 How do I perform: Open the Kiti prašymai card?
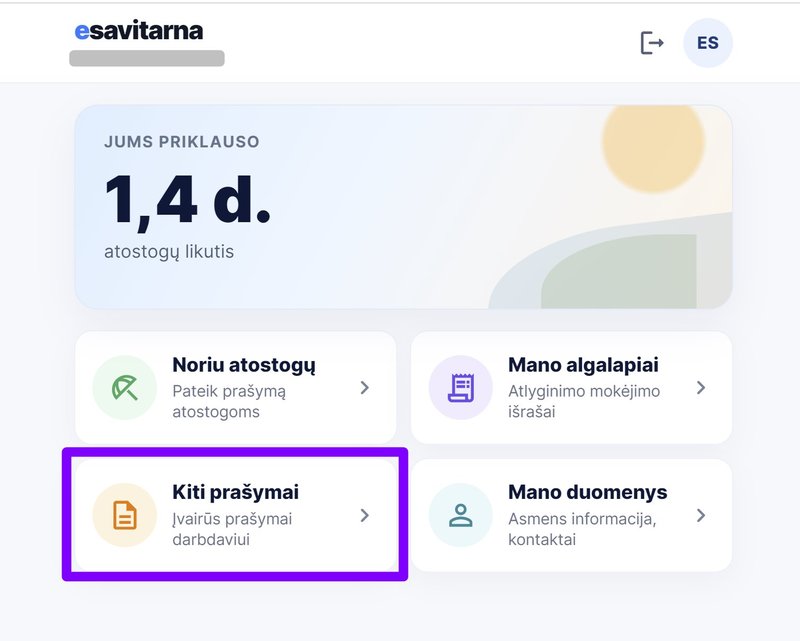click(235, 515)
